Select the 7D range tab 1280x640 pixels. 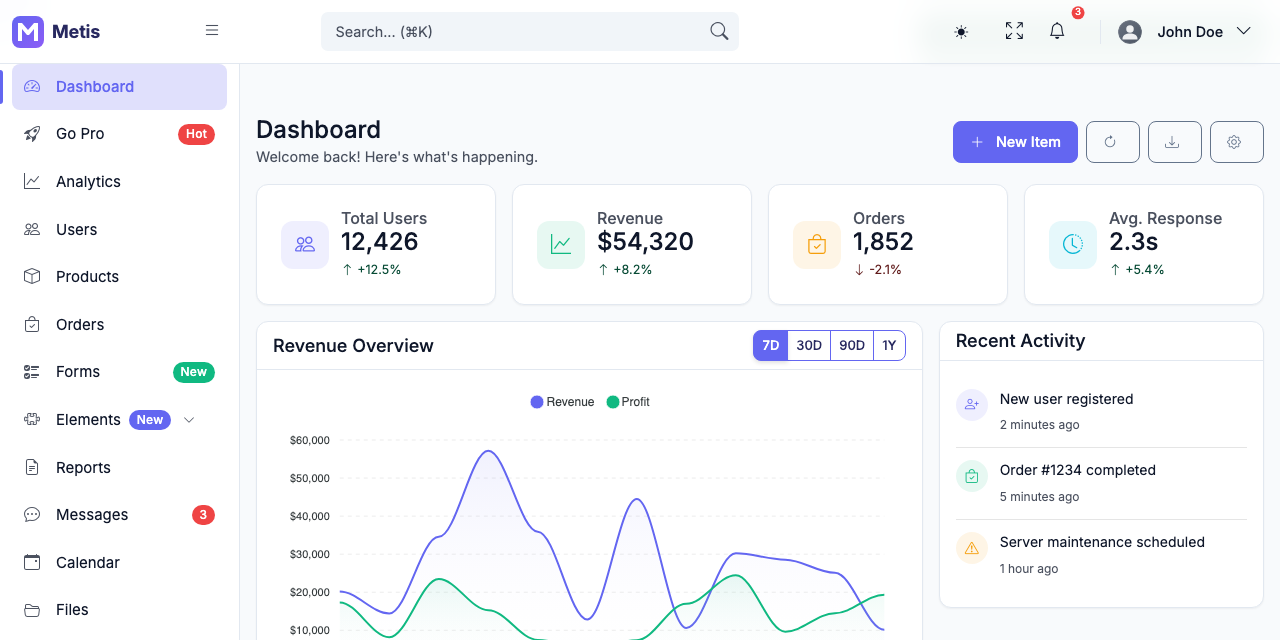point(771,346)
